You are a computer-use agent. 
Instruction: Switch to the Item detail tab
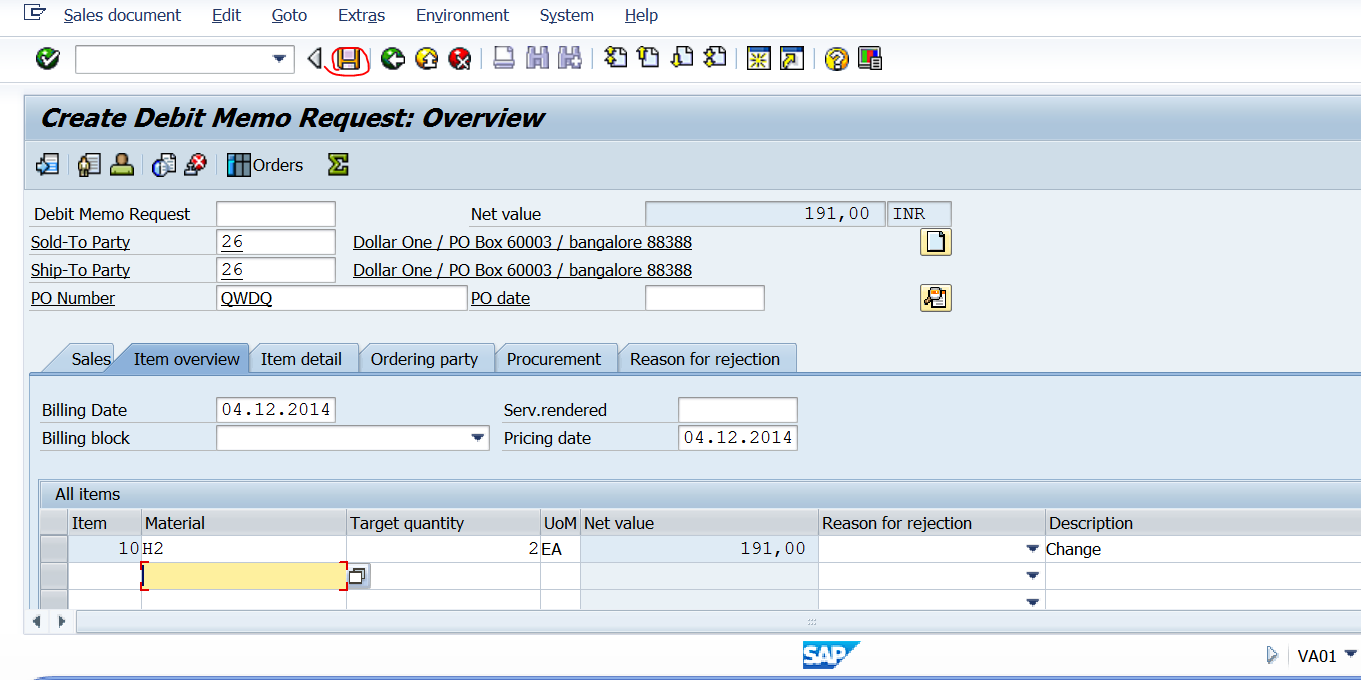(304, 358)
